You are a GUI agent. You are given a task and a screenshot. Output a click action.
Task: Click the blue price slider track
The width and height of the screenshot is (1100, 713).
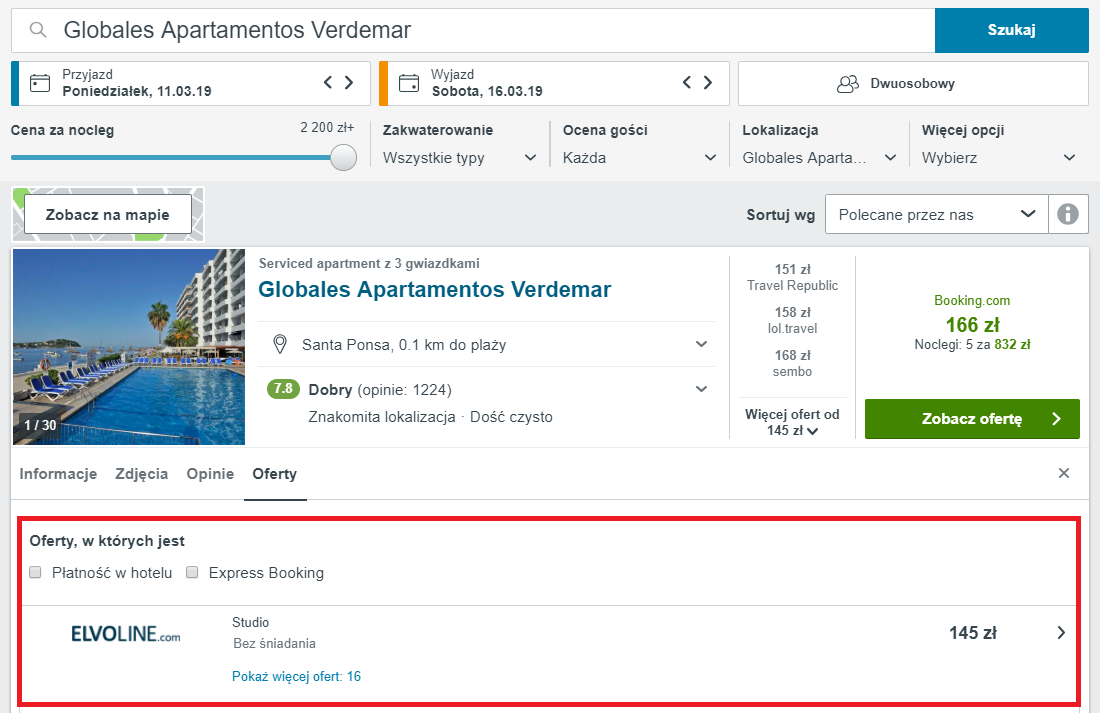(x=170, y=157)
